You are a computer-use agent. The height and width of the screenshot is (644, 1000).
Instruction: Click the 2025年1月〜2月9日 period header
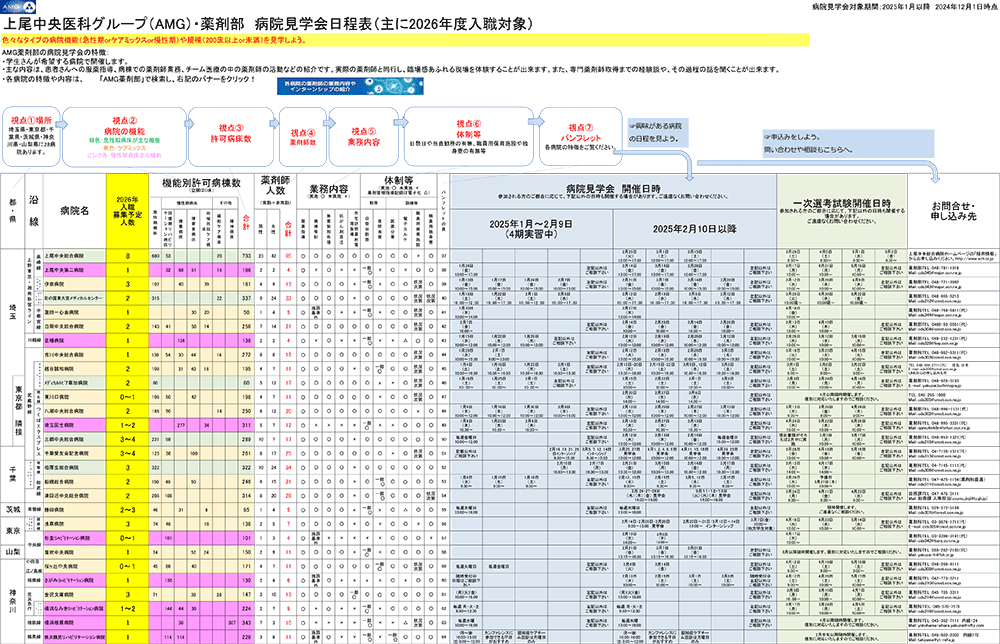531,229
